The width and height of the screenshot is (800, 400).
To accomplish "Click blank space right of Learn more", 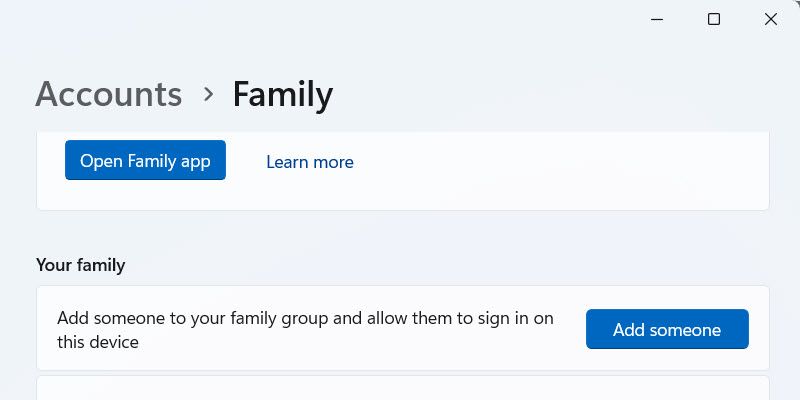I will pos(550,162).
